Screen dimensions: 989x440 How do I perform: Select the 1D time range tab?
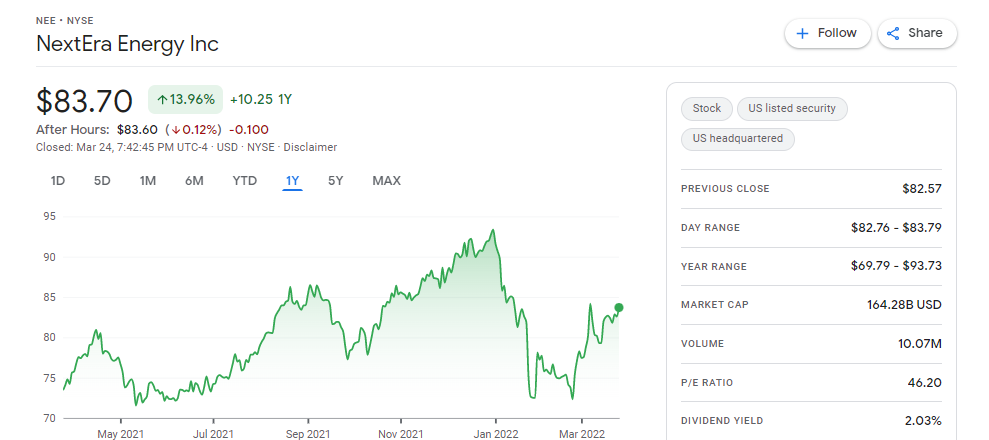58,181
